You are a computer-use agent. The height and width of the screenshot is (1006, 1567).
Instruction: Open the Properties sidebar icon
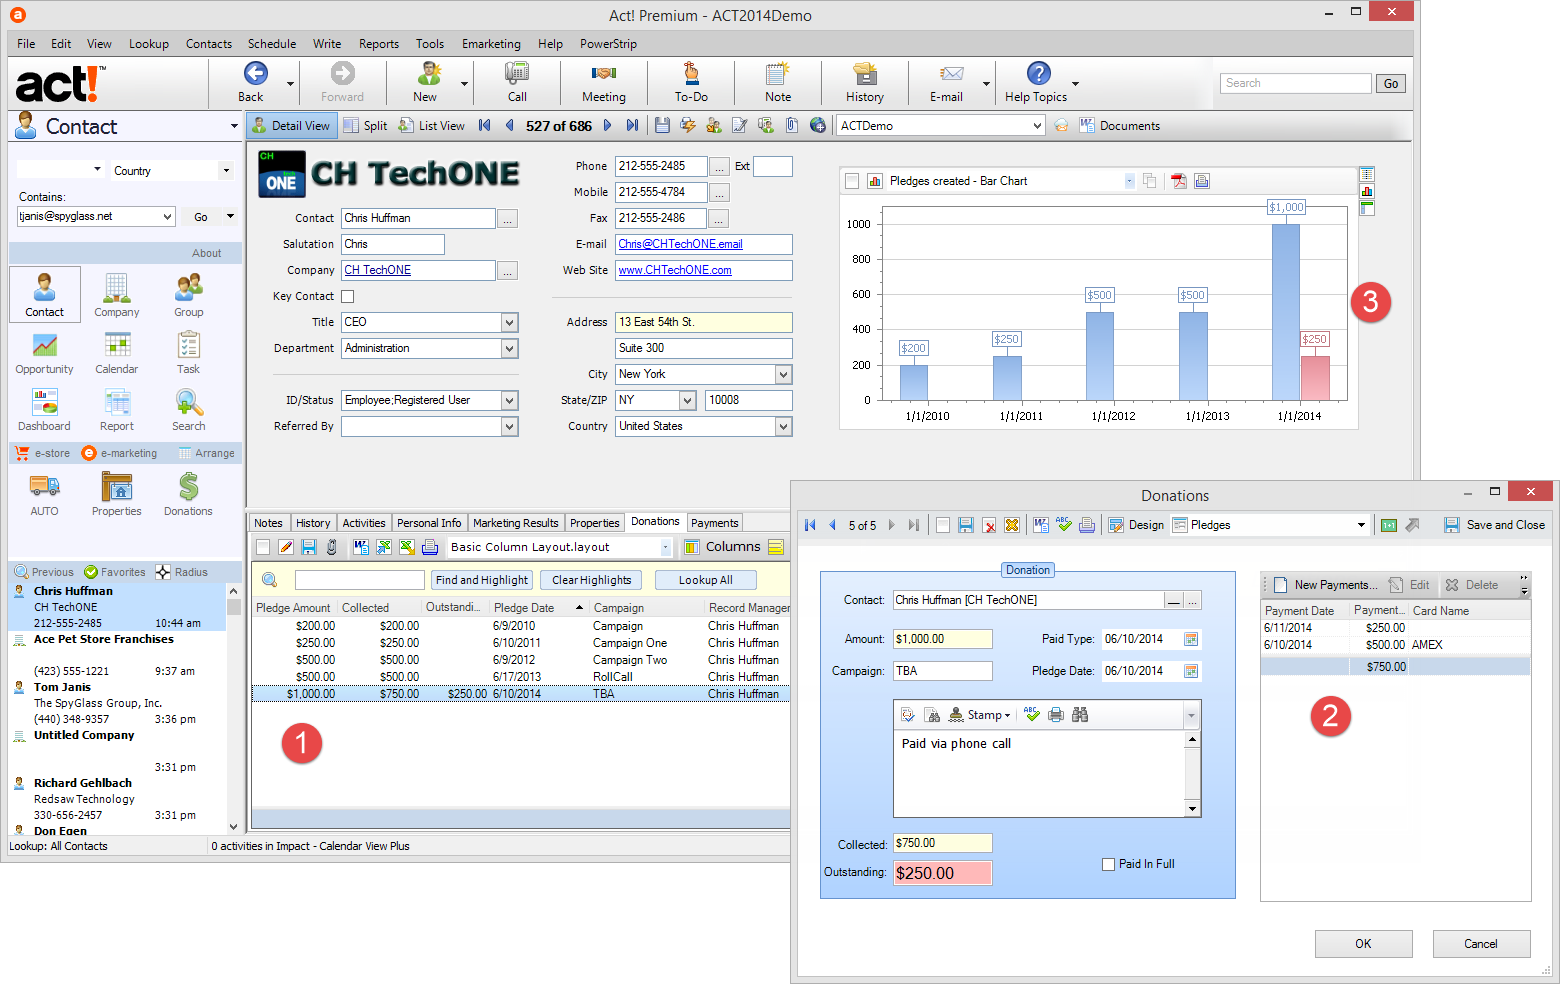coord(117,494)
